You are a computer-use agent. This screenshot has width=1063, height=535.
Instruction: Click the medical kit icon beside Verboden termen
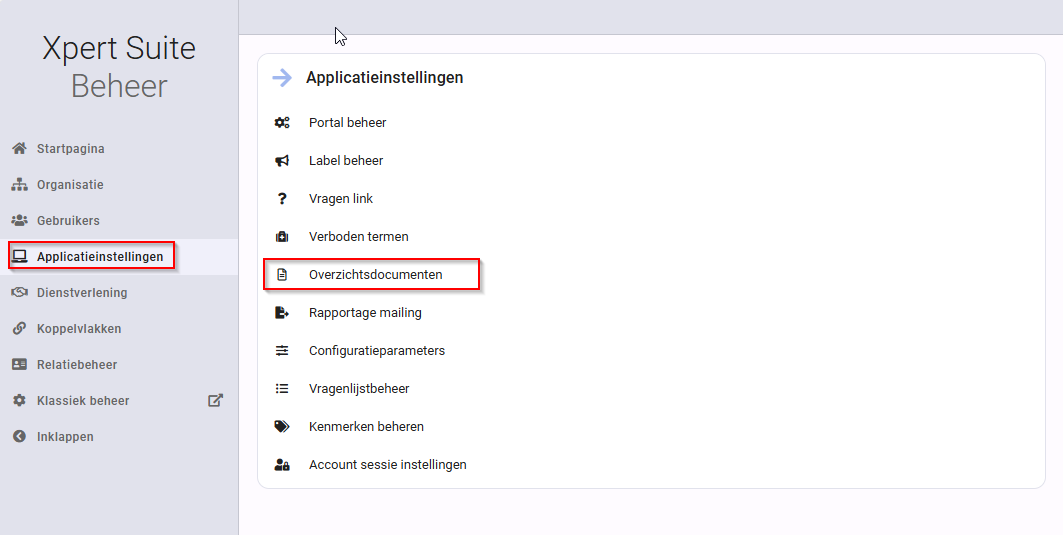(282, 237)
